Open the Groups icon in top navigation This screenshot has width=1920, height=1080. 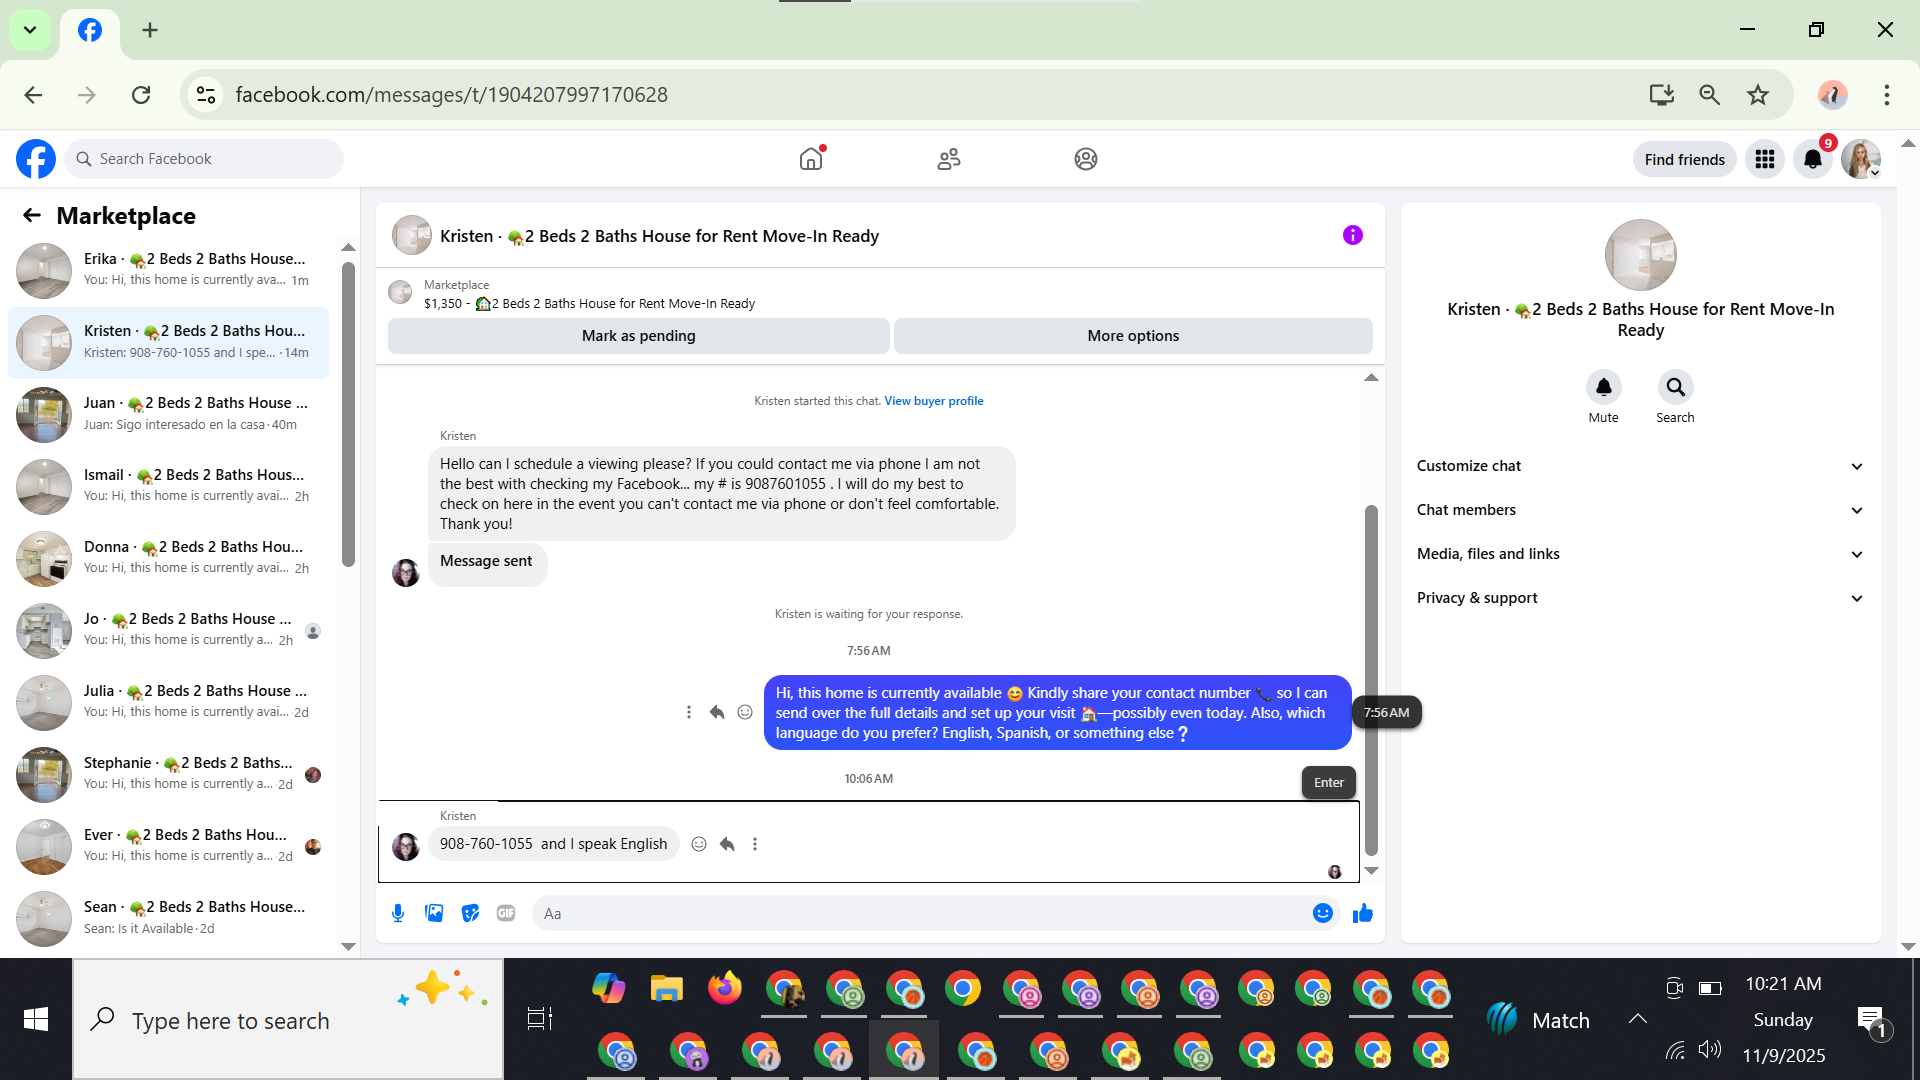(1086, 159)
